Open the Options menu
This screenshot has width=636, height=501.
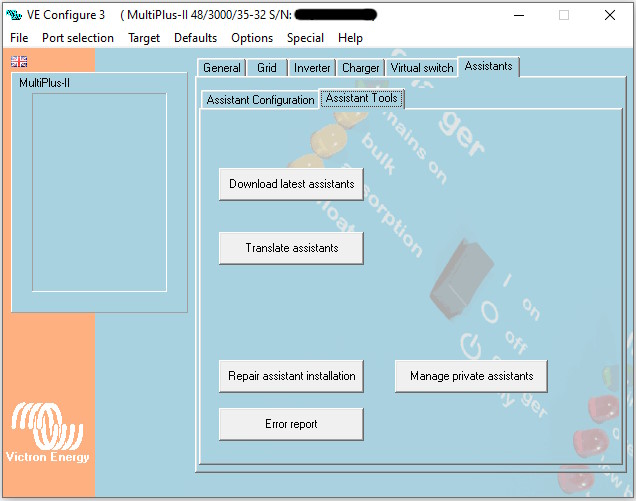(252, 38)
